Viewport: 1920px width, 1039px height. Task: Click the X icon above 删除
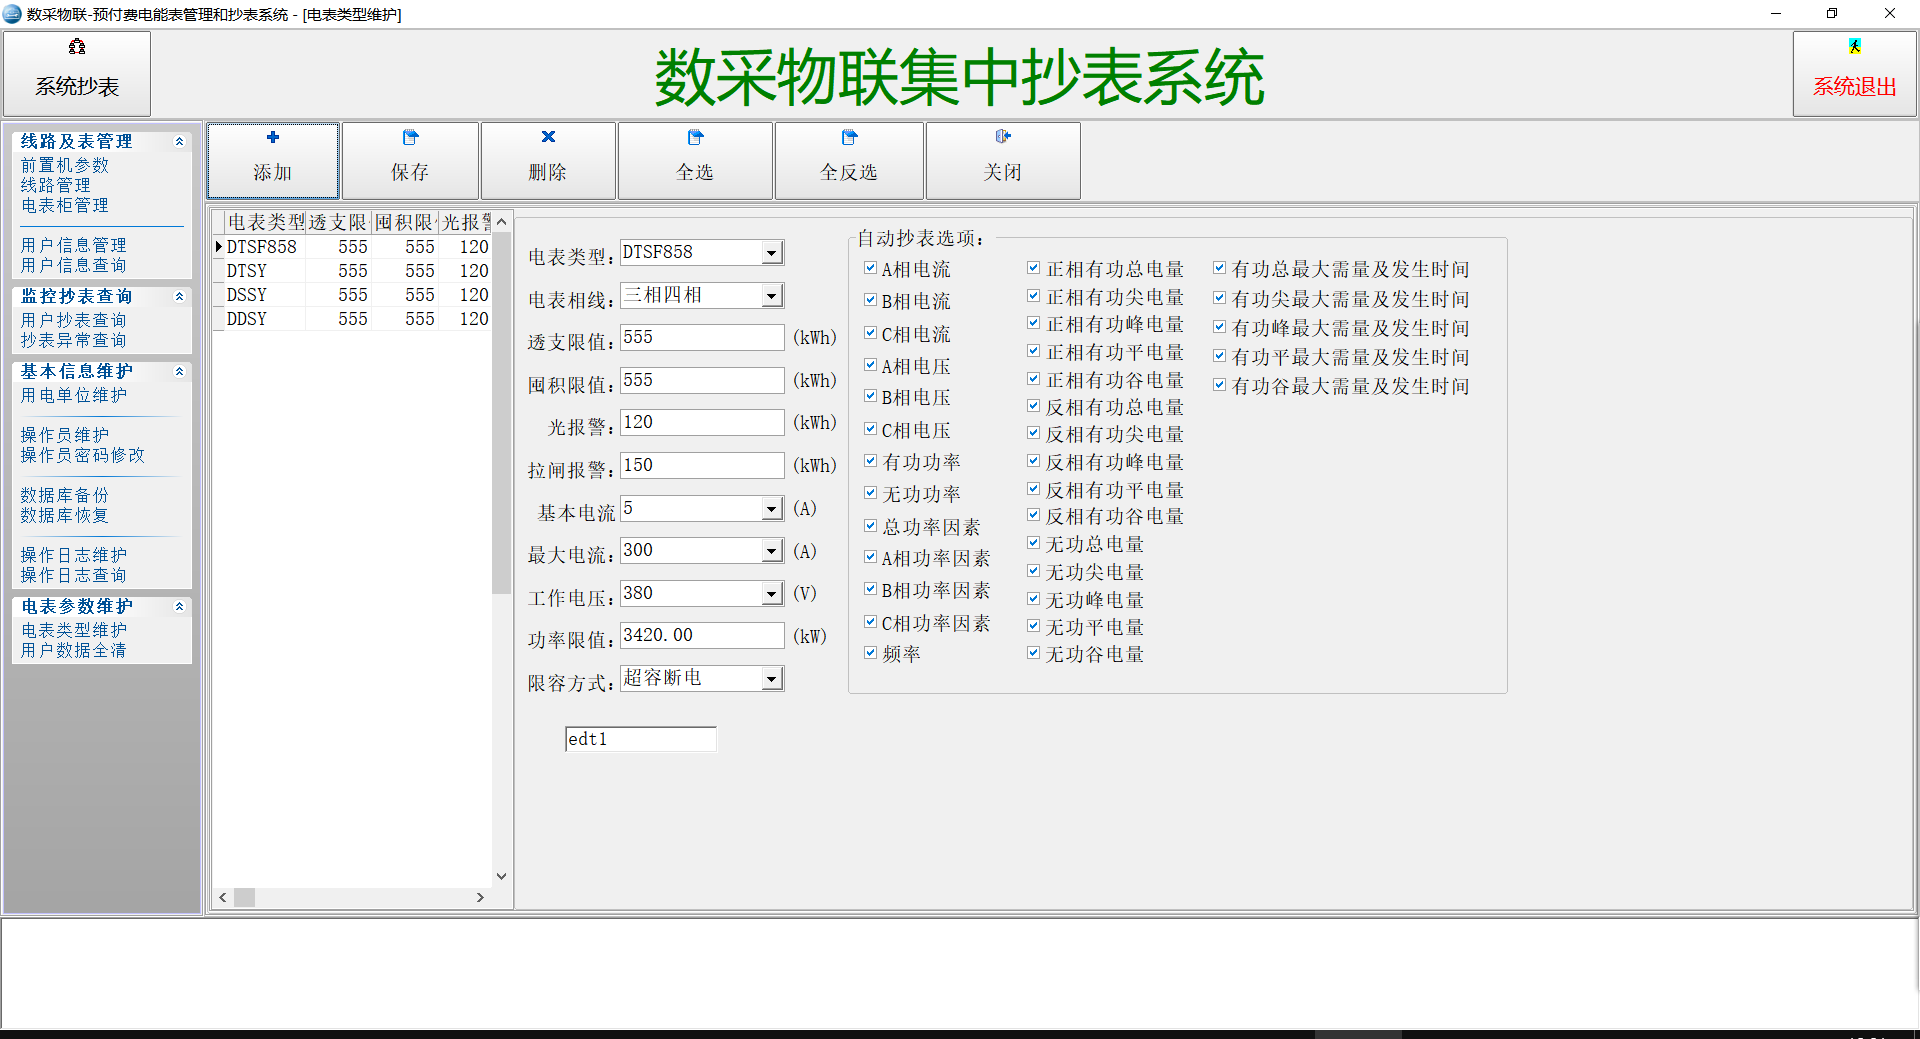548,137
